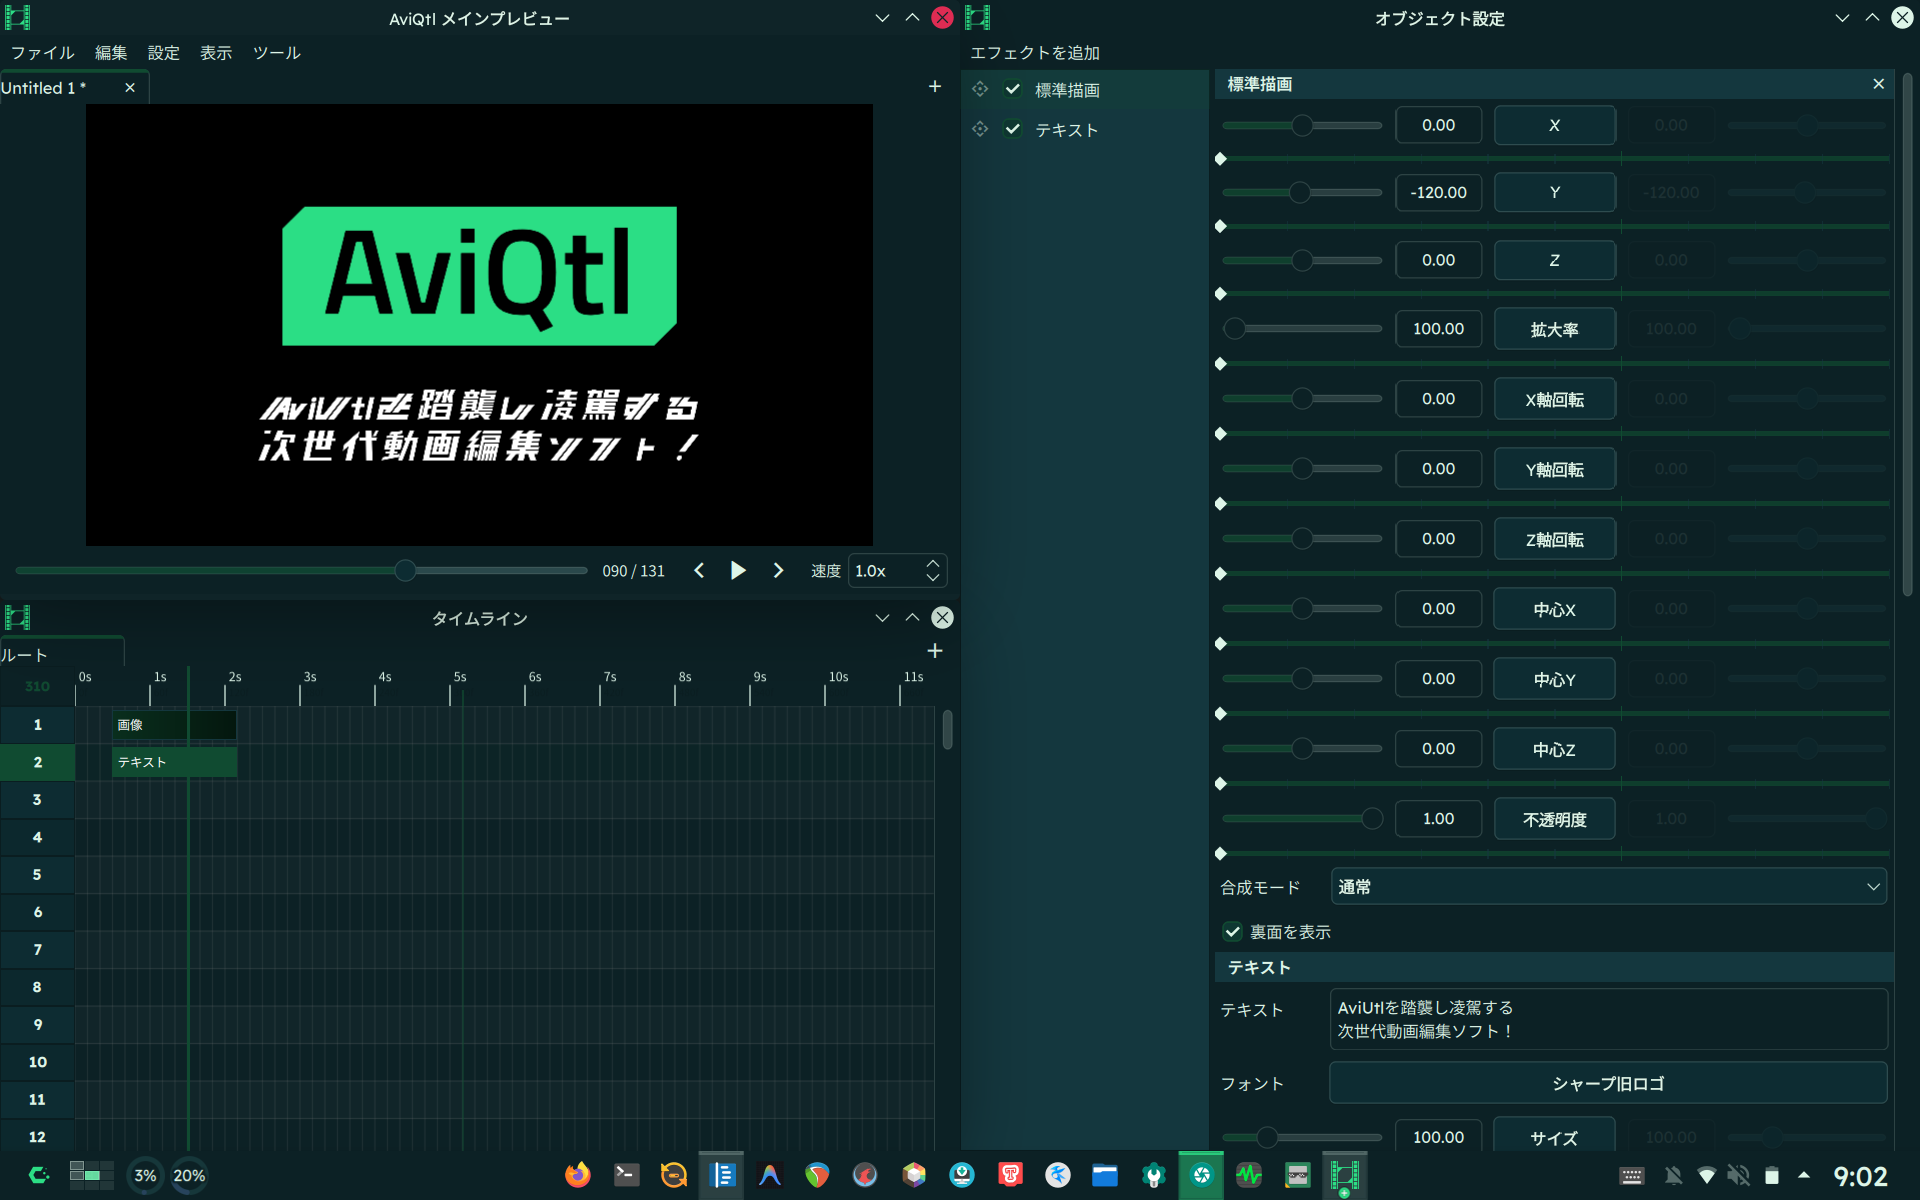Open エフェクトを追加 menu
Screen dimensions: 1920x1200
(1035, 53)
